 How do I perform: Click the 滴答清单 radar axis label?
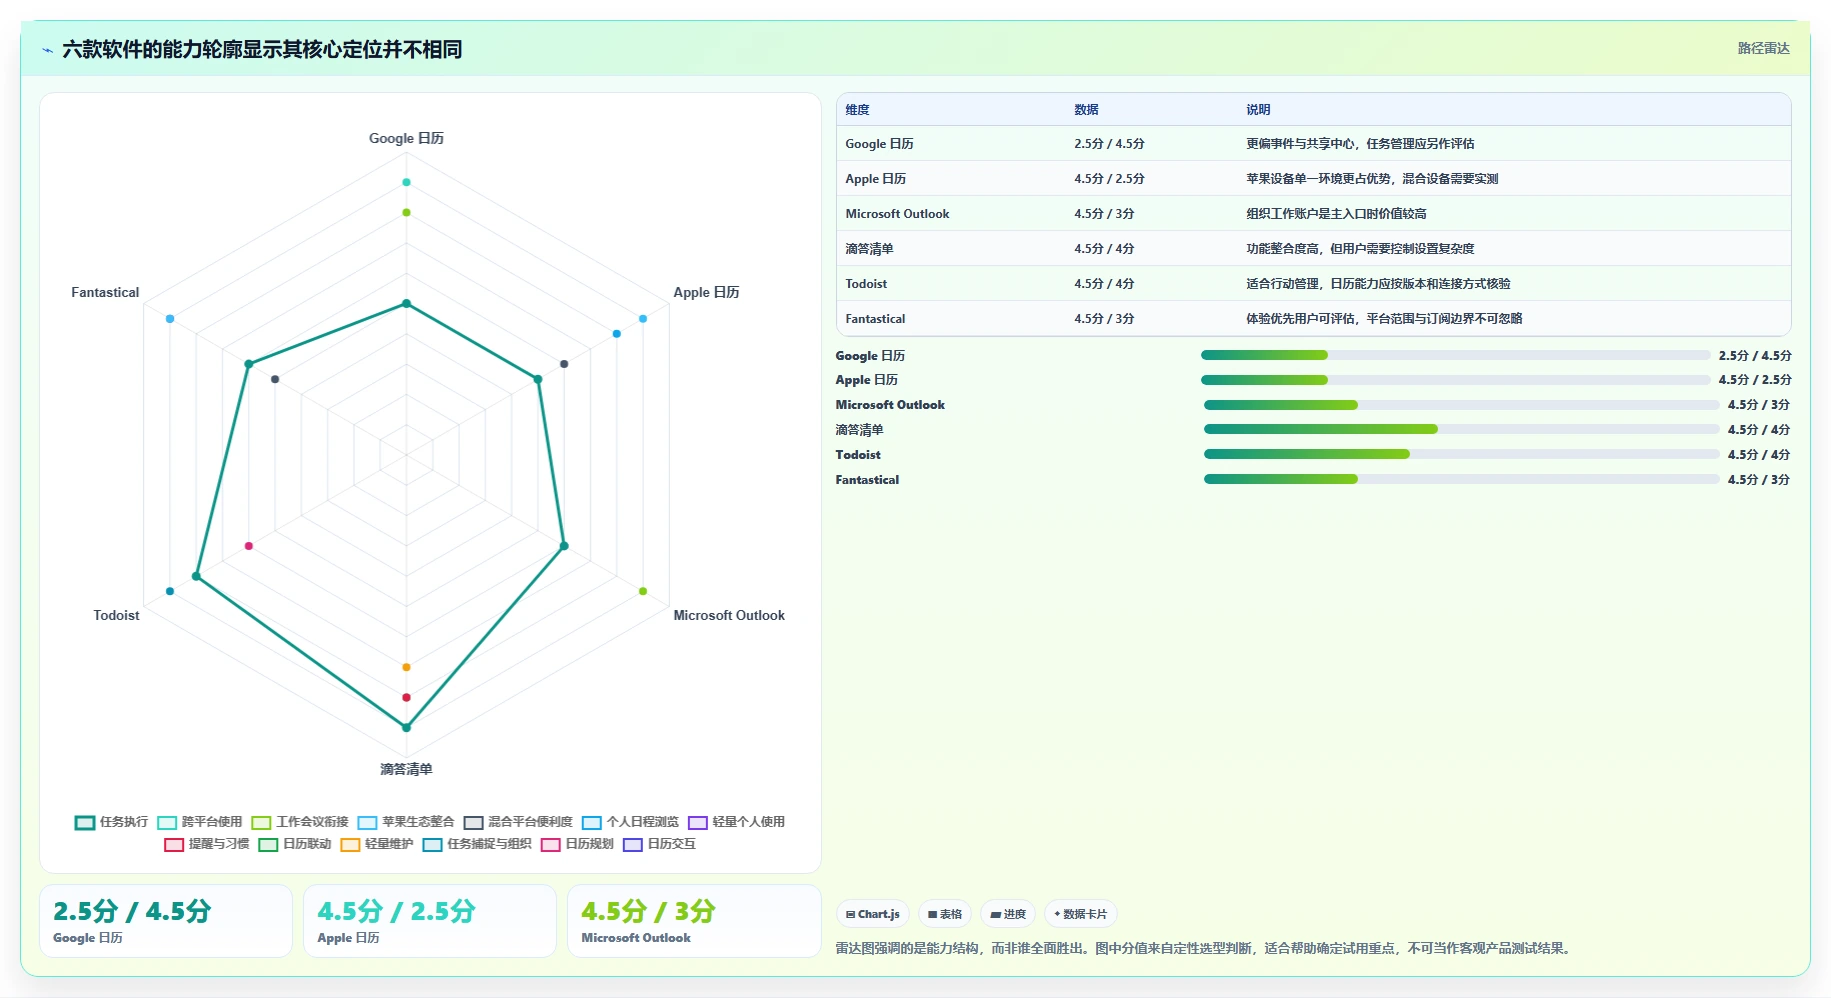[406, 769]
